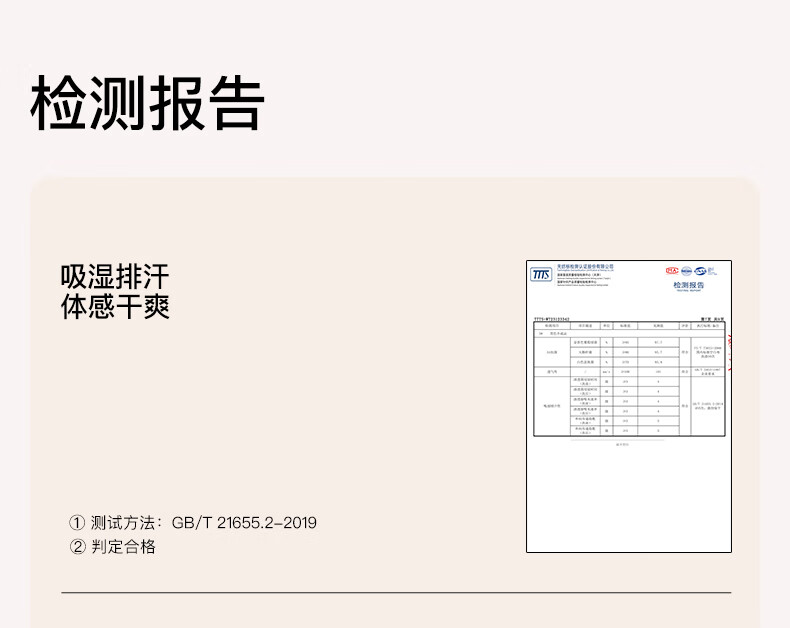Click the GB/T 21655.2-2019 test method text
The height and width of the screenshot is (628, 790).
pyautogui.click(x=244, y=523)
